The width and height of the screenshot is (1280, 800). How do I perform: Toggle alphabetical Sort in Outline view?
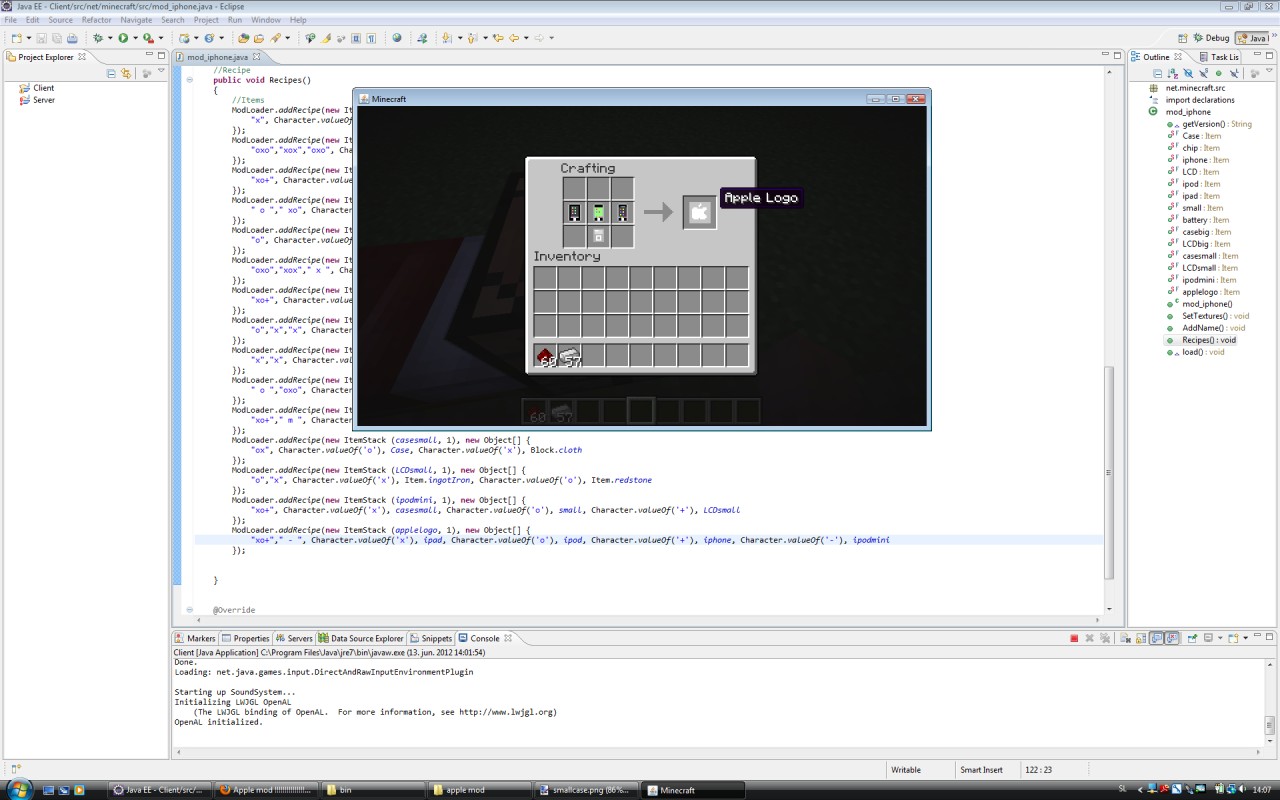coord(1173,73)
